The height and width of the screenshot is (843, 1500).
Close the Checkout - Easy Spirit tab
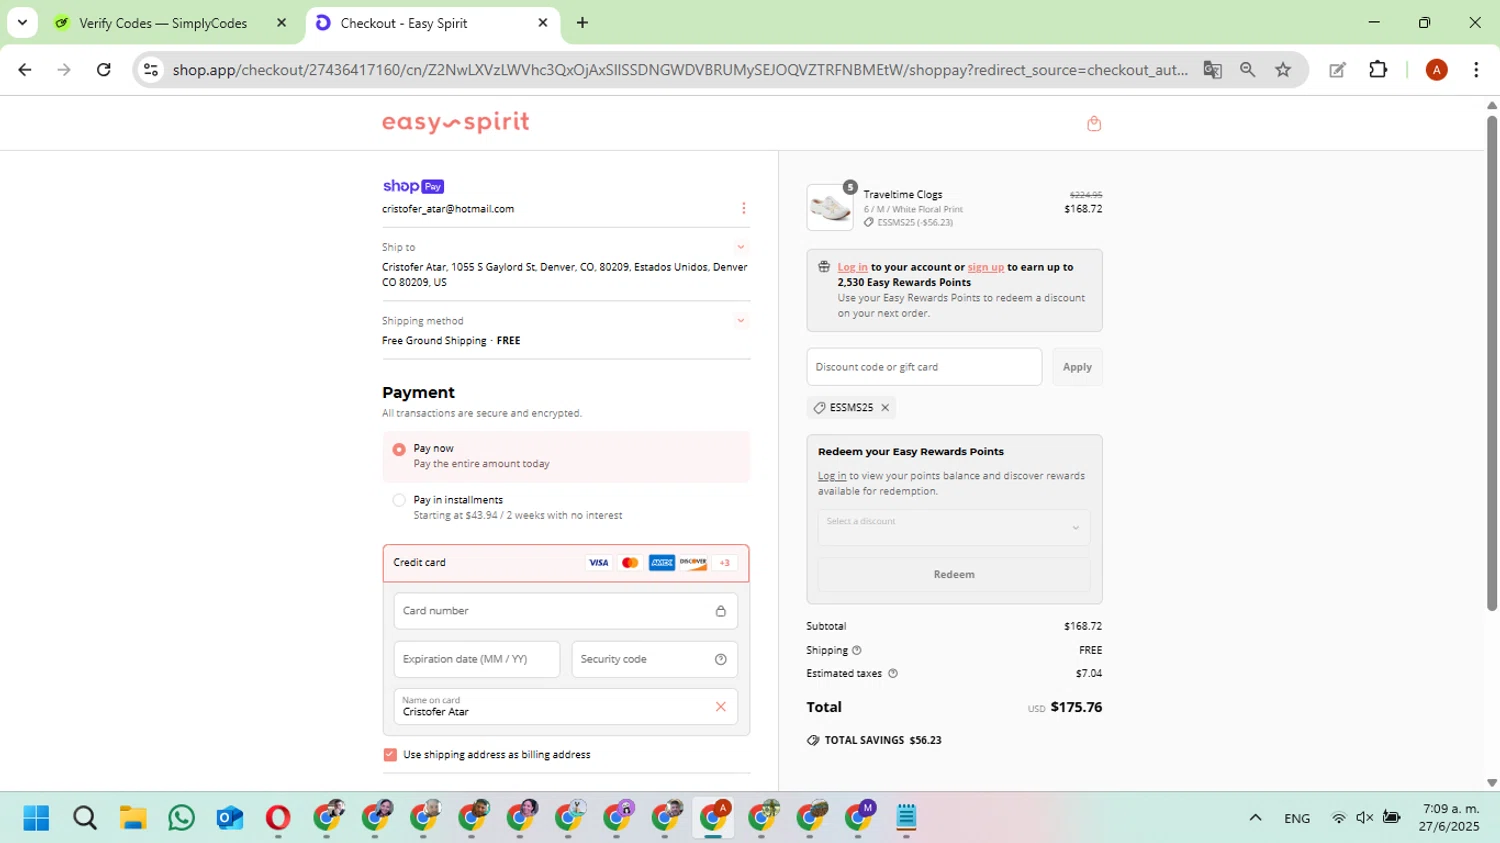point(543,23)
